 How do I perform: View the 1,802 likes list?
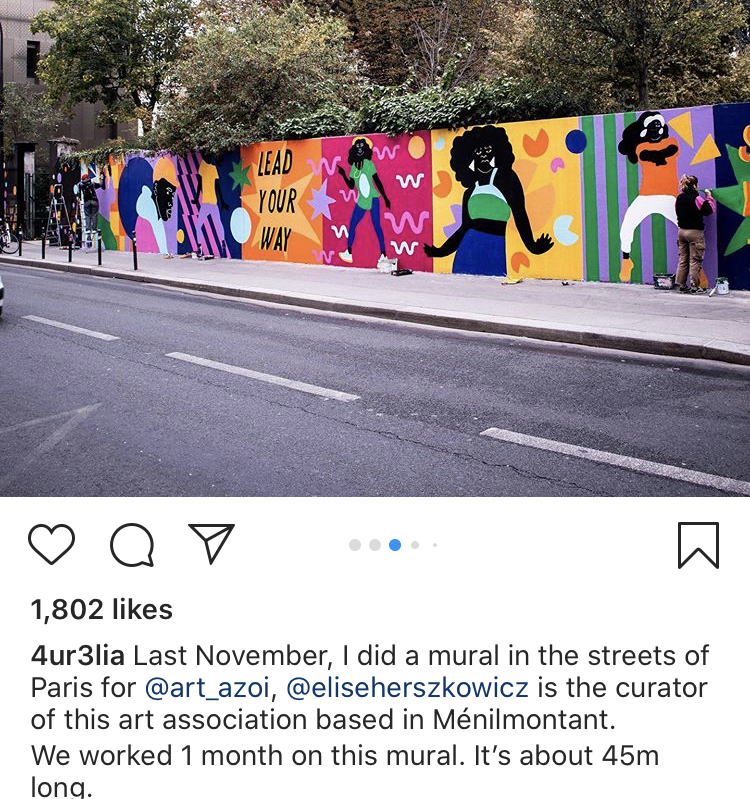[101, 609]
